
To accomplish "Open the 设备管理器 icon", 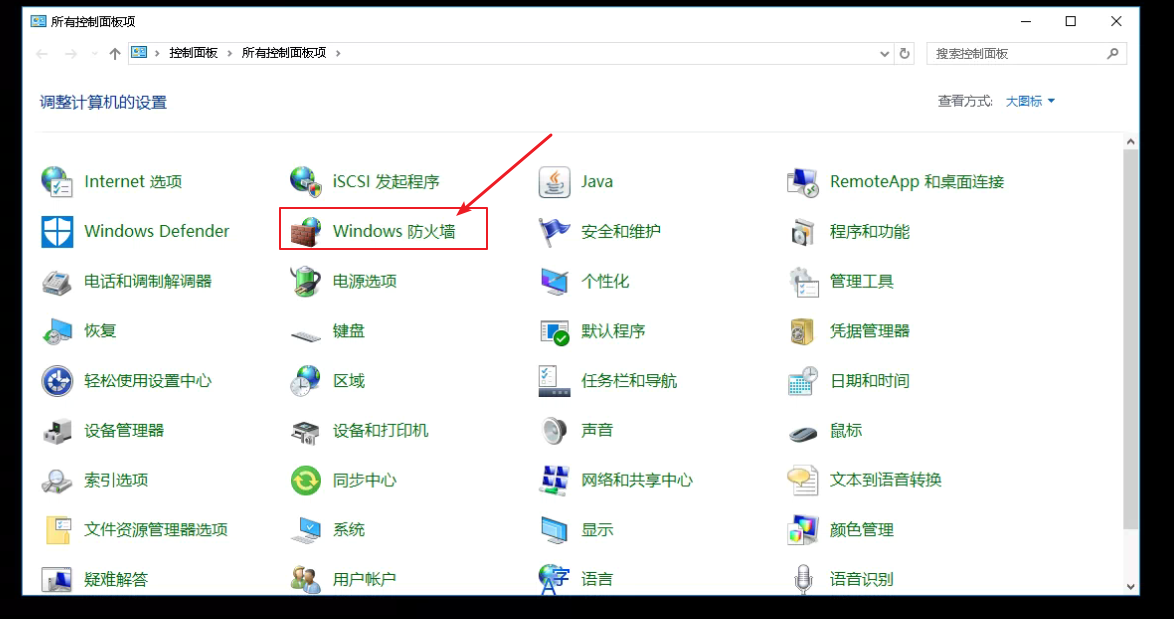I will pyautogui.click(x=57, y=430).
